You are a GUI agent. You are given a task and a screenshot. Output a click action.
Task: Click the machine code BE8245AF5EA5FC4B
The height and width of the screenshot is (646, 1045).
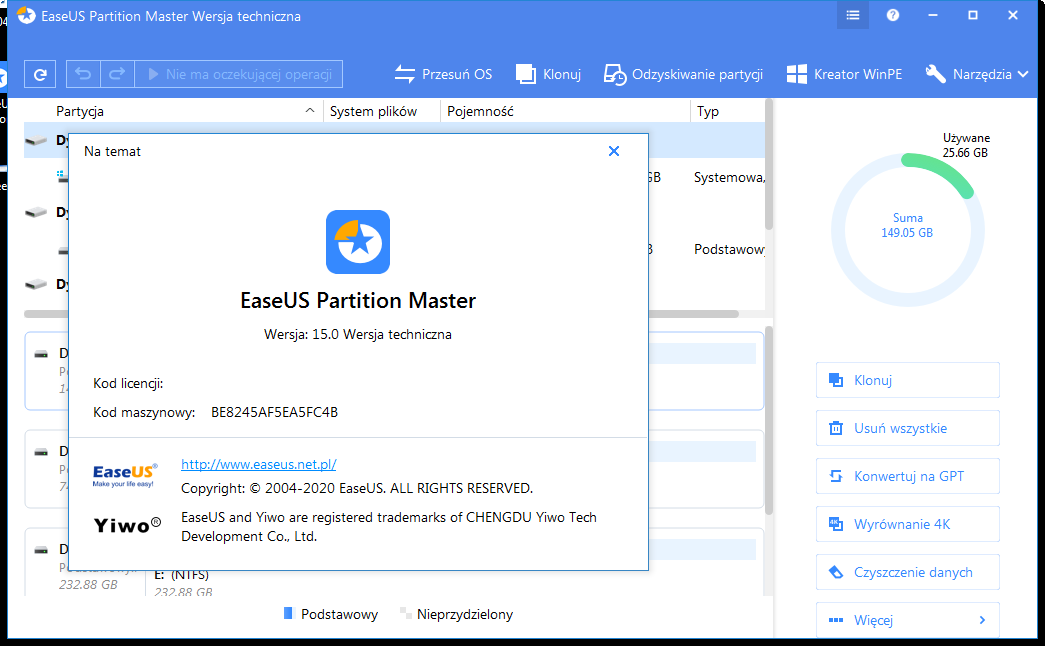coord(275,412)
